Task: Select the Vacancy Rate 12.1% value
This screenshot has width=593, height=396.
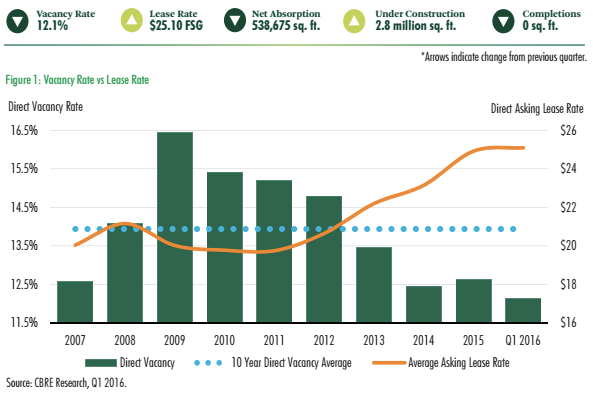Action: (53, 26)
